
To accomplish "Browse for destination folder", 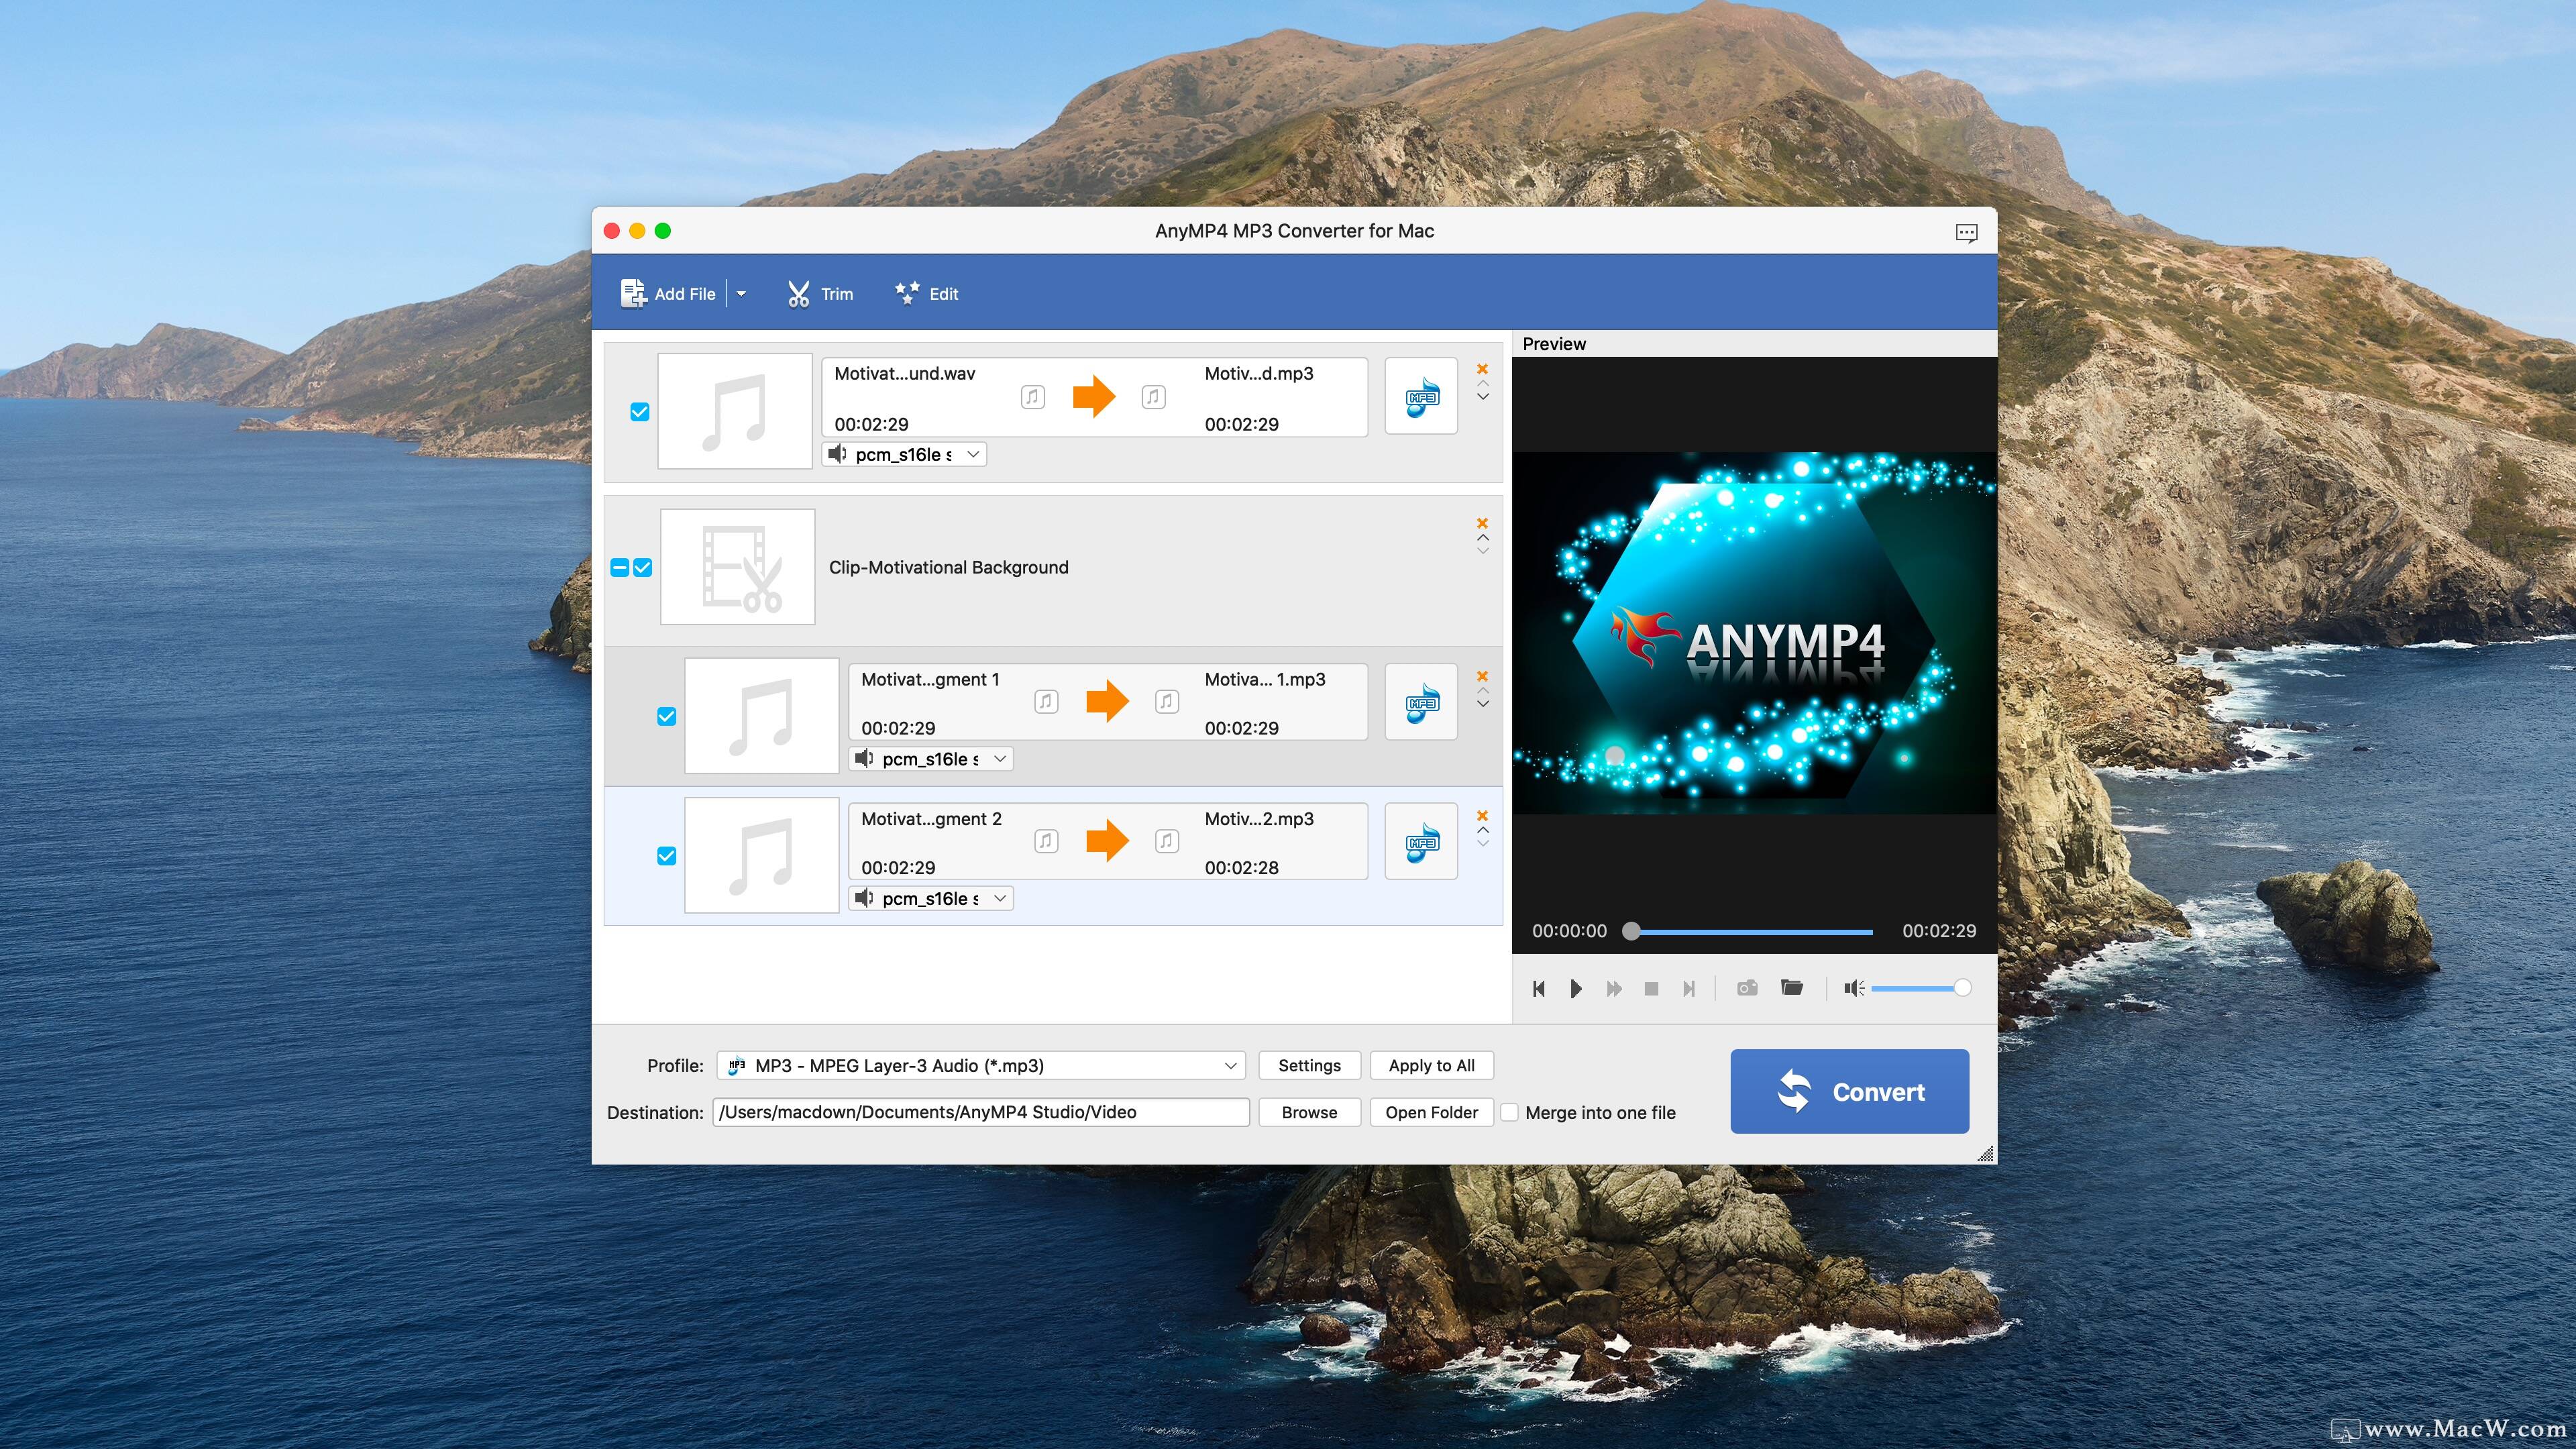I will 1309,1113.
